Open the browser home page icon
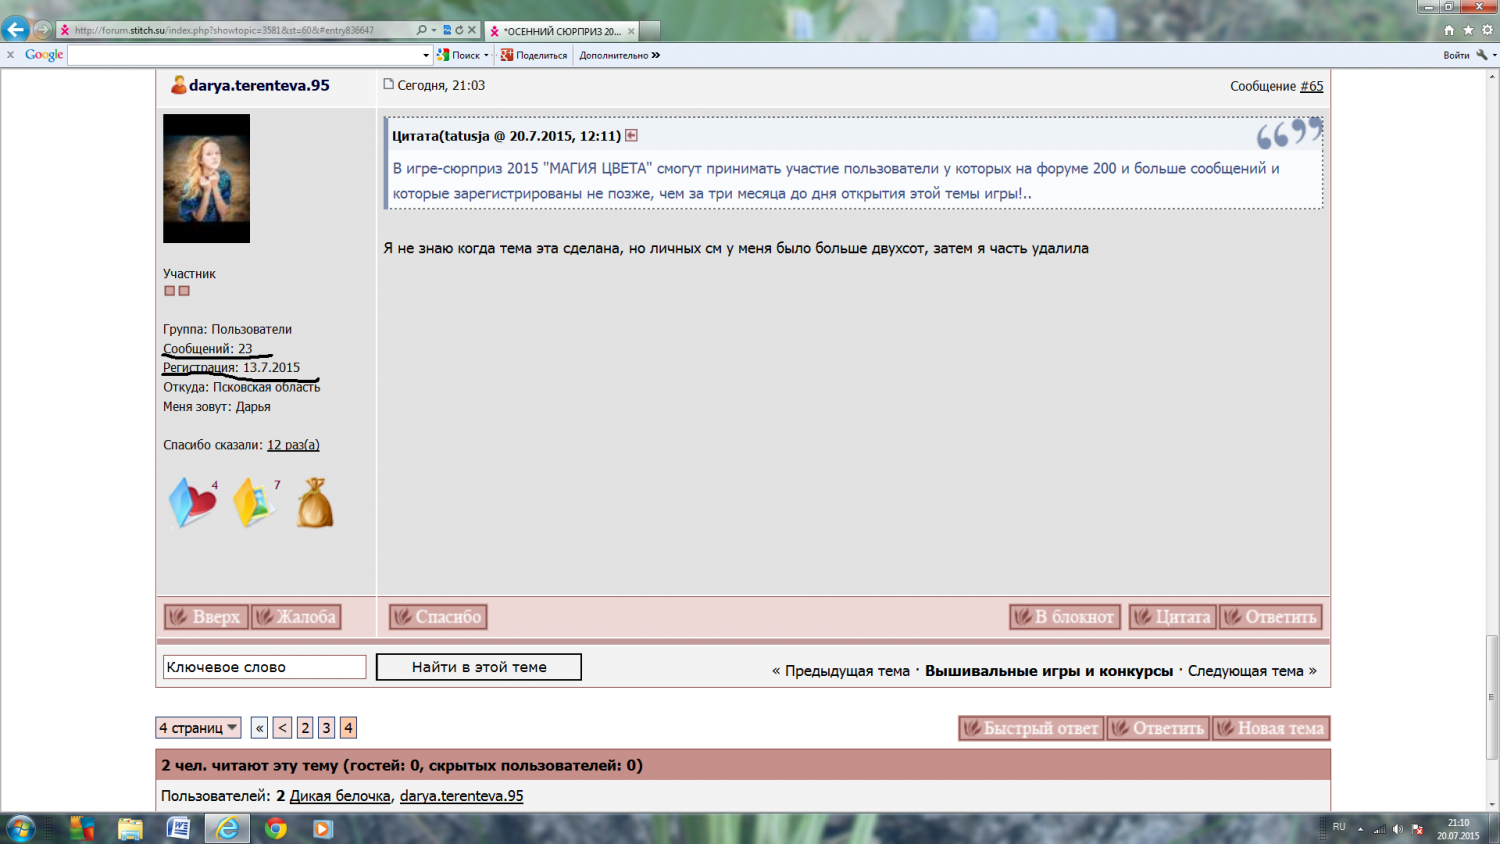 pos(1449,30)
